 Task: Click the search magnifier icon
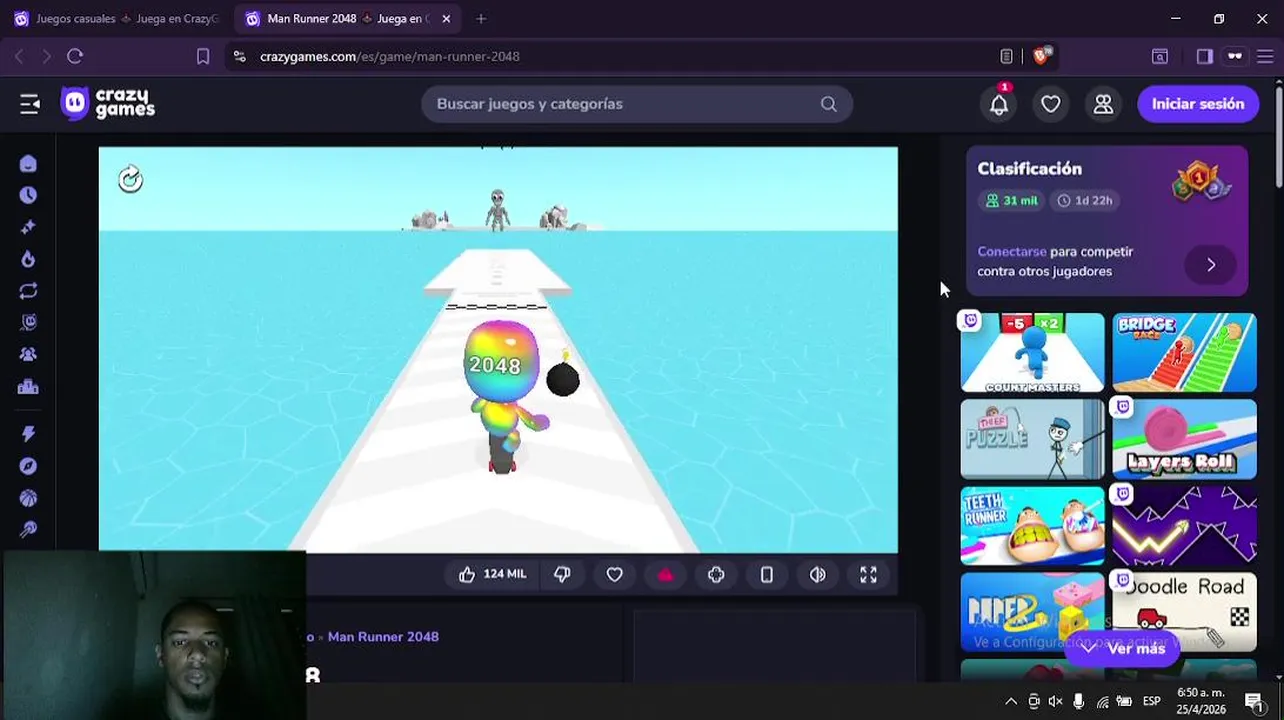(828, 104)
